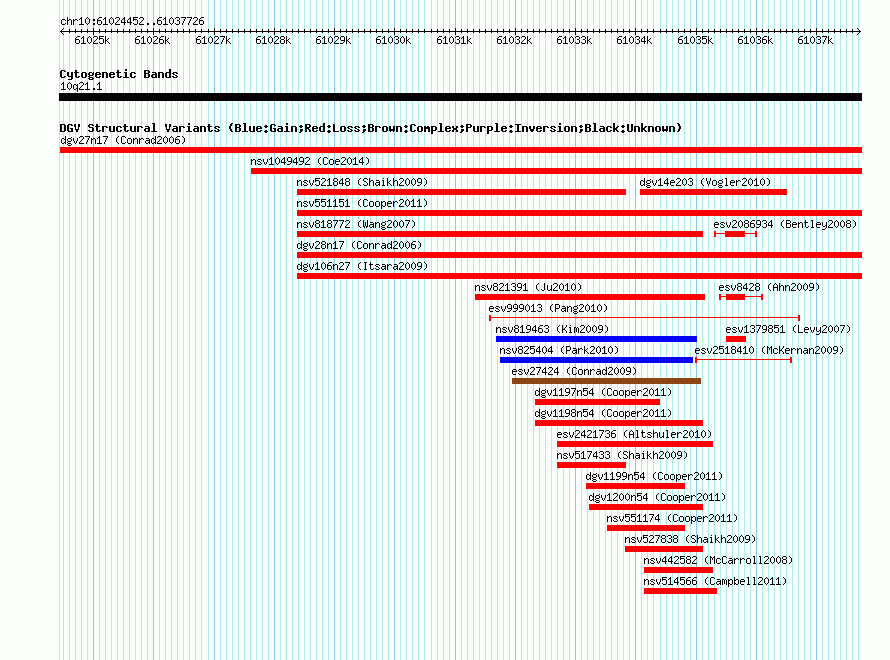Click dgv106n27 (Itsara2009) label
The width and height of the screenshot is (890, 660).
362,266
